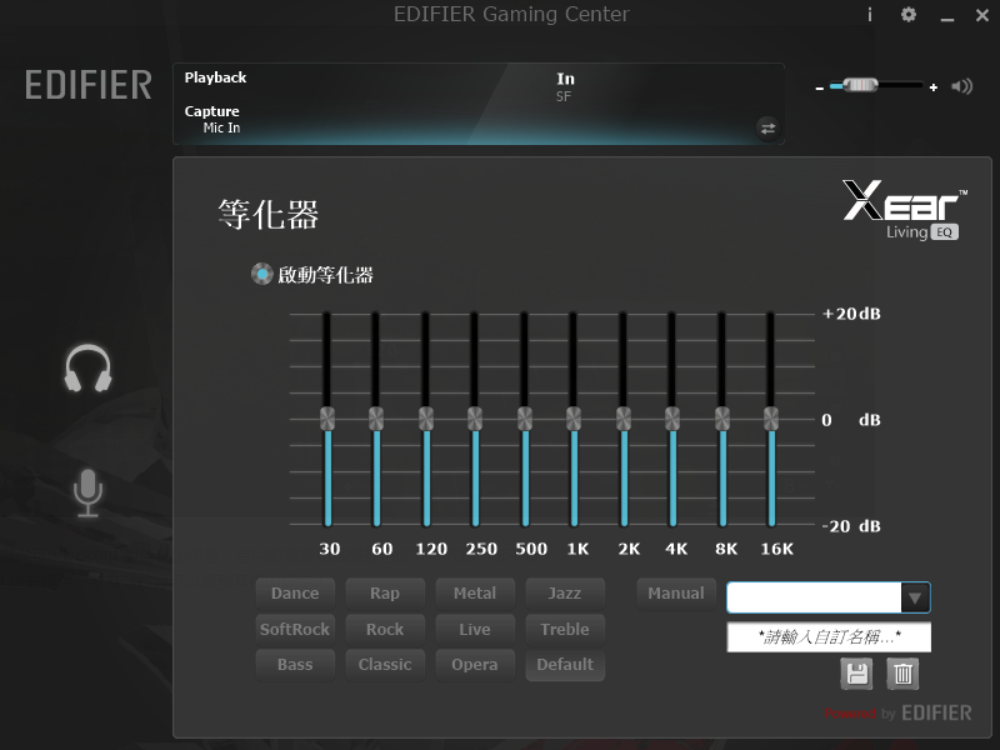
Task: Click the 4K band slider handle
Action: pyautogui.click(x=672, y=419)
